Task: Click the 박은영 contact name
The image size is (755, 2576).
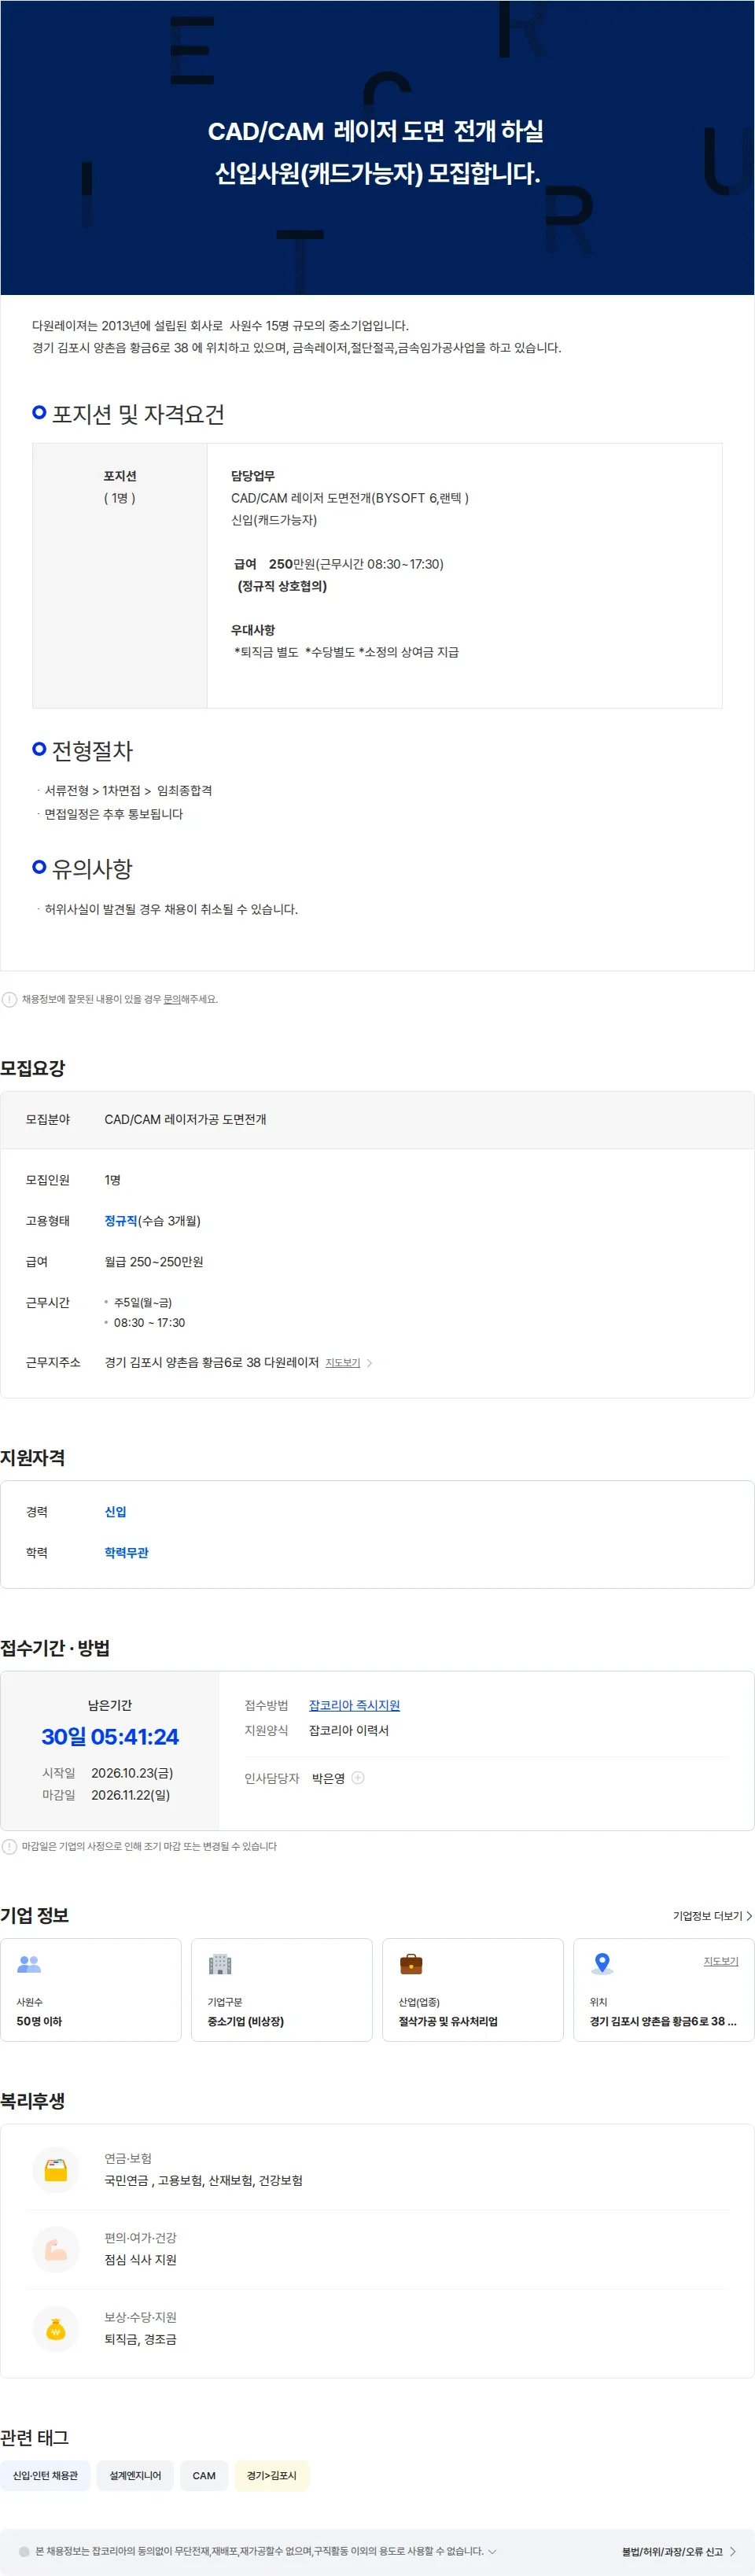Action: [x=328, y=1779]
